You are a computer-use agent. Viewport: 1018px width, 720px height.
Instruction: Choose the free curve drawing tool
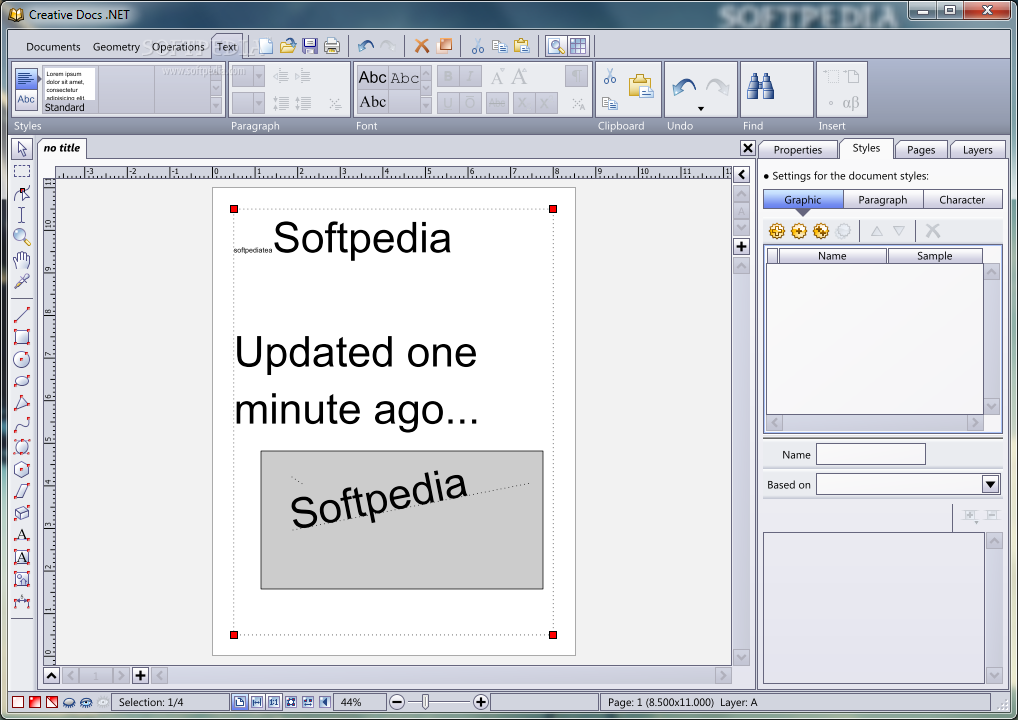[x=22, y=425]
